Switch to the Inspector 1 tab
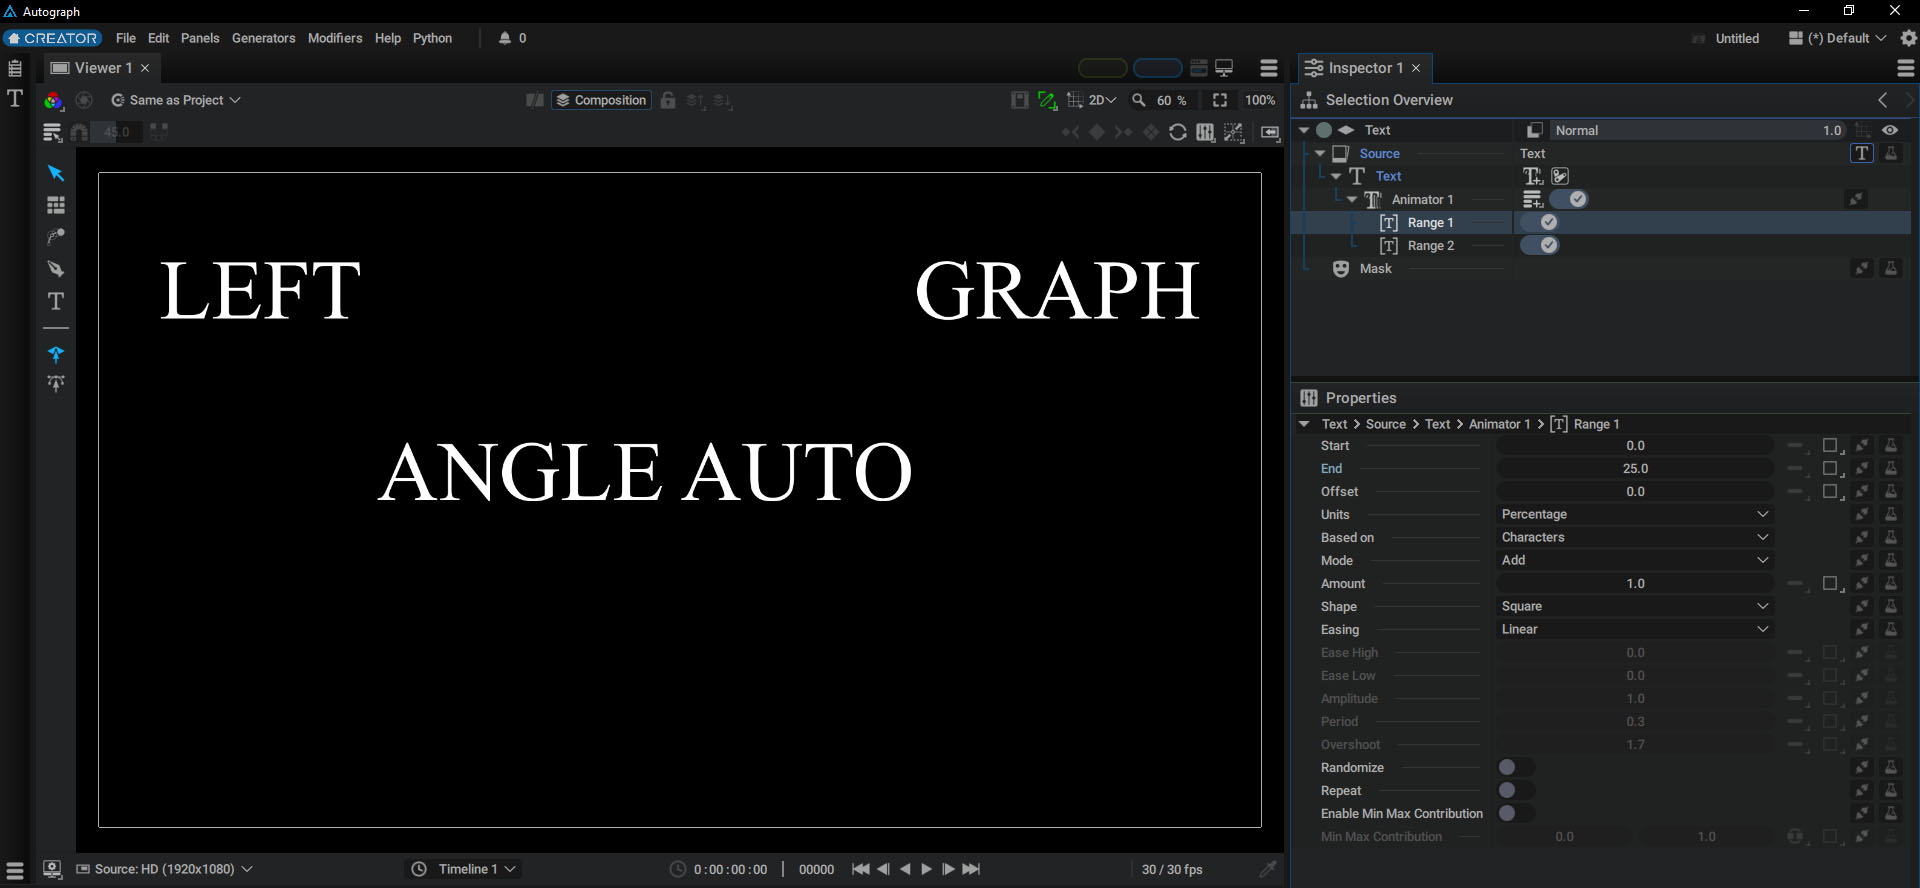 pyautogui.click(x=1365, y=68)
